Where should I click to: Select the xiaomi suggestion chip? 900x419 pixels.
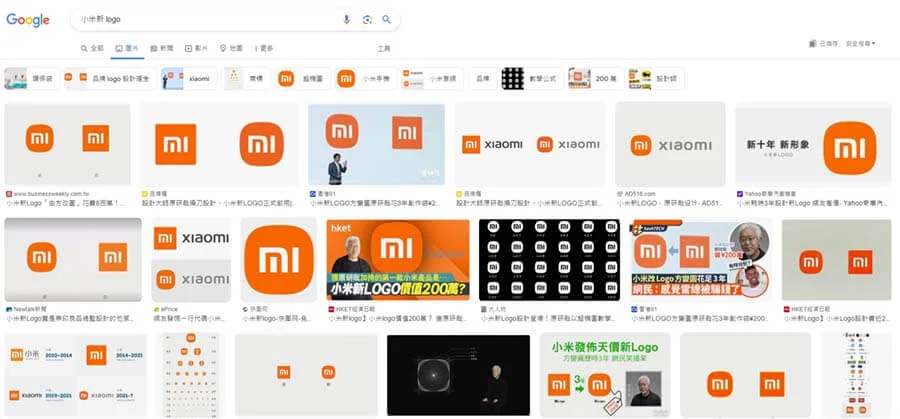tap(189, 79)
